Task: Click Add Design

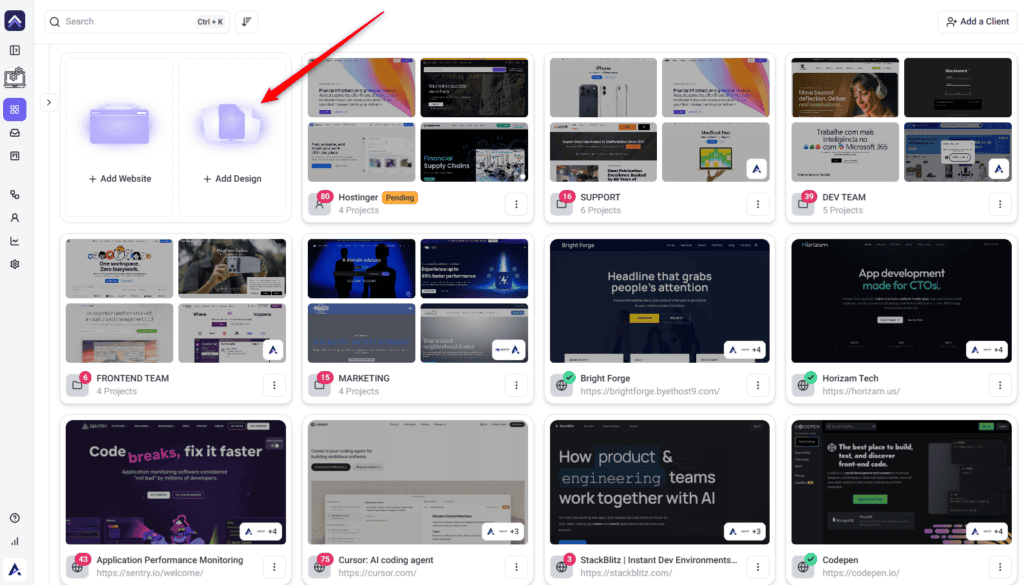Action: pyautogui.click(x=232, y=137)
